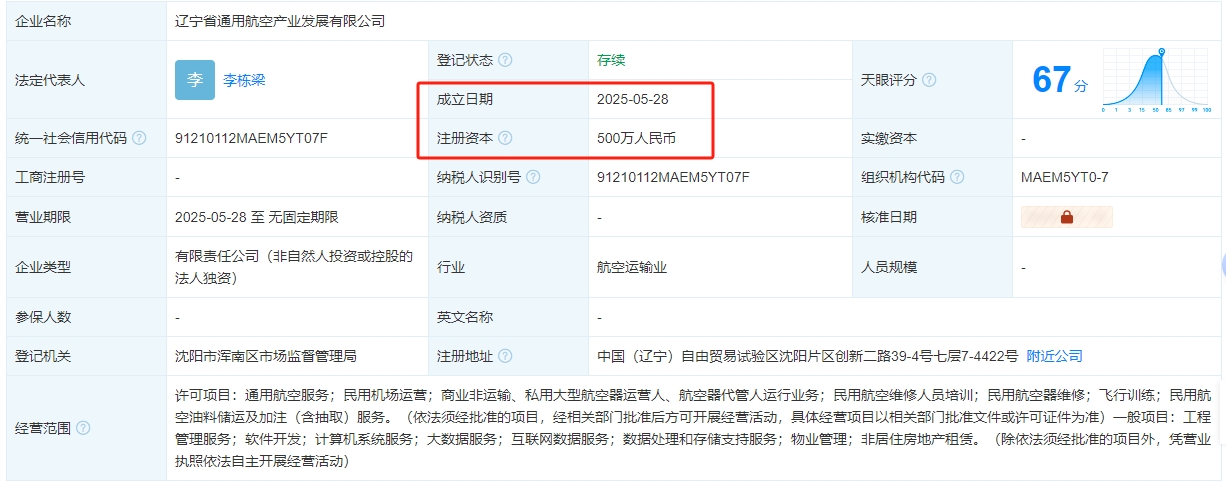
Task: Click the 参保人数 label
Action: (x=43, y=317)
